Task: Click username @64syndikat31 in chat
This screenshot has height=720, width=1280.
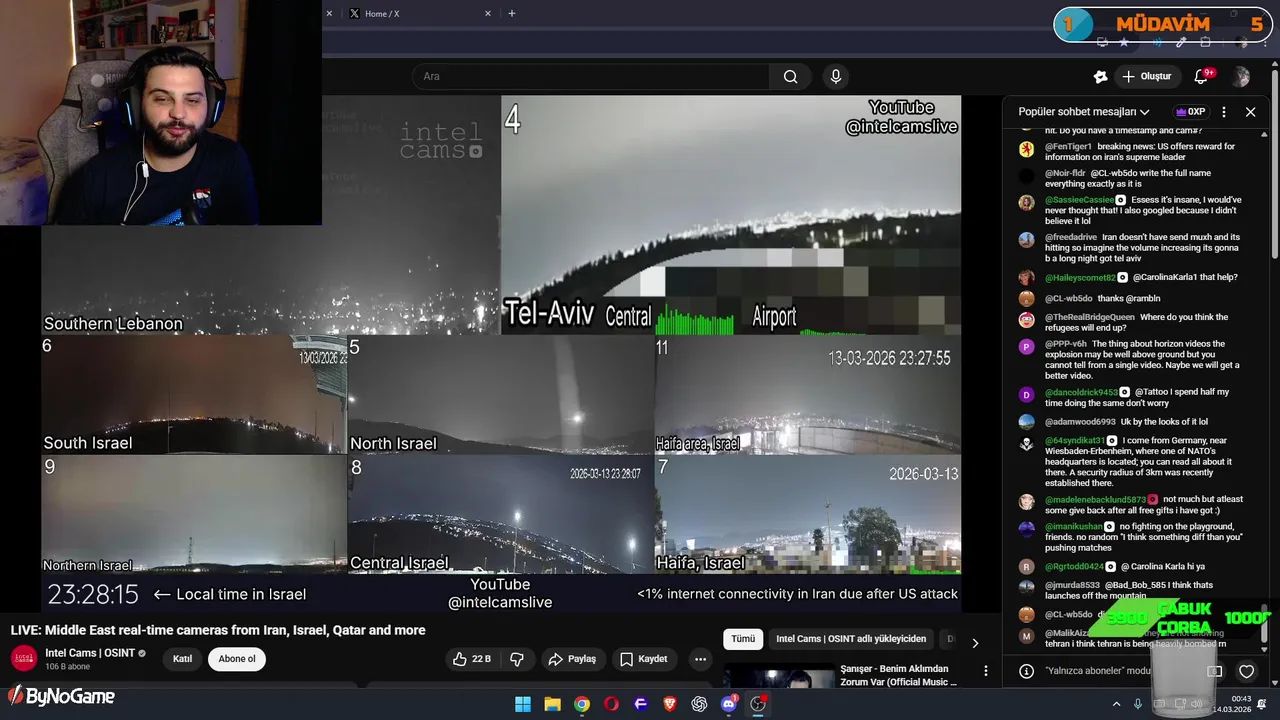Action: [1075, 440]
